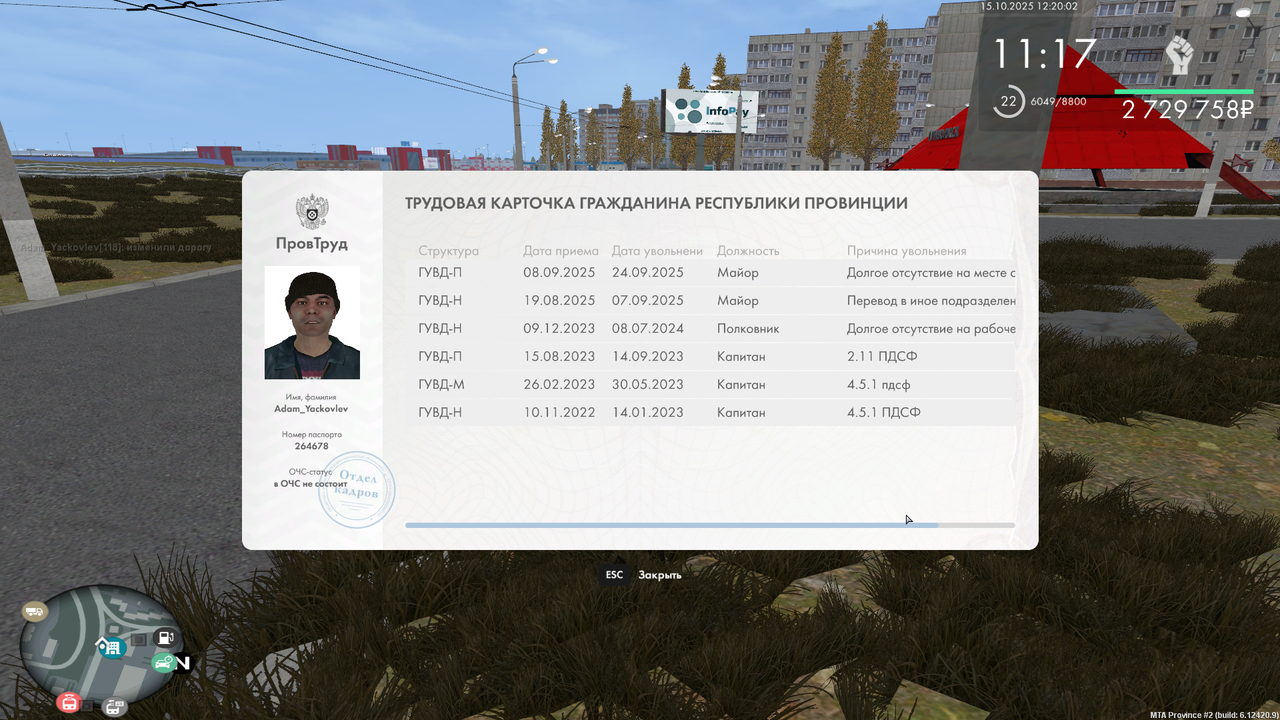Image resolution: width=1280 pixels, height=720 pixels.
Task: Click the horizontal scrollbar under the table
Action: [x=710, y=525]
